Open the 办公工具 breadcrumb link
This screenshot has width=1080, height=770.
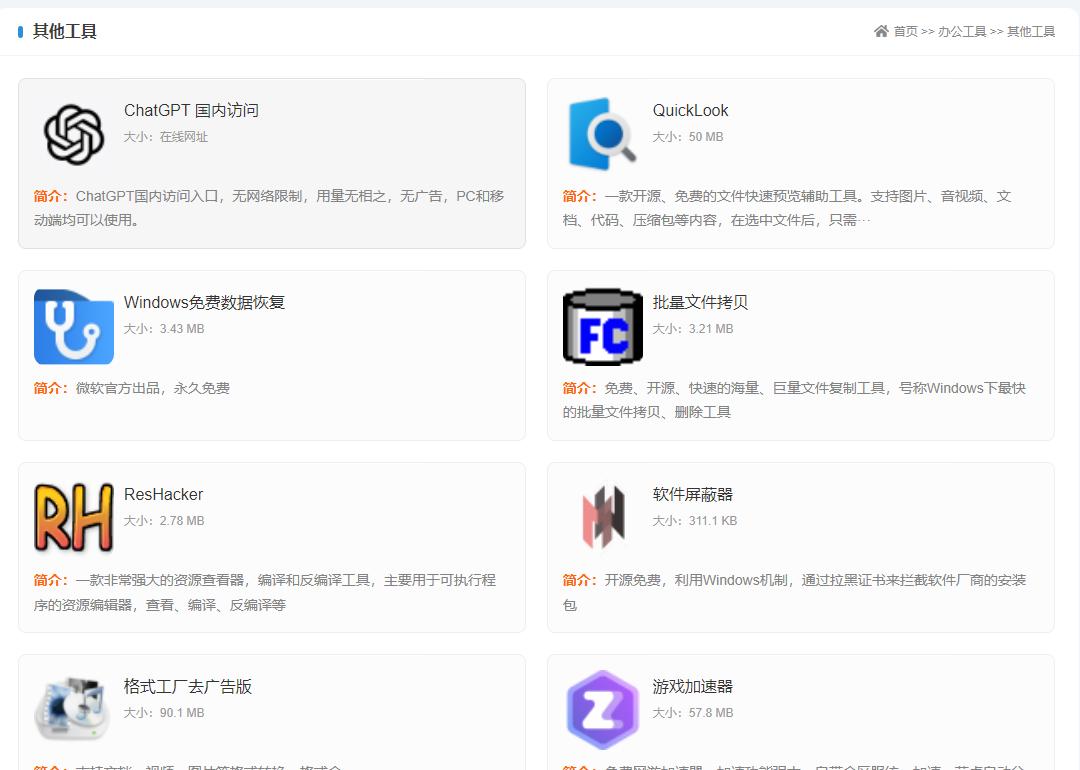(961, 31)
